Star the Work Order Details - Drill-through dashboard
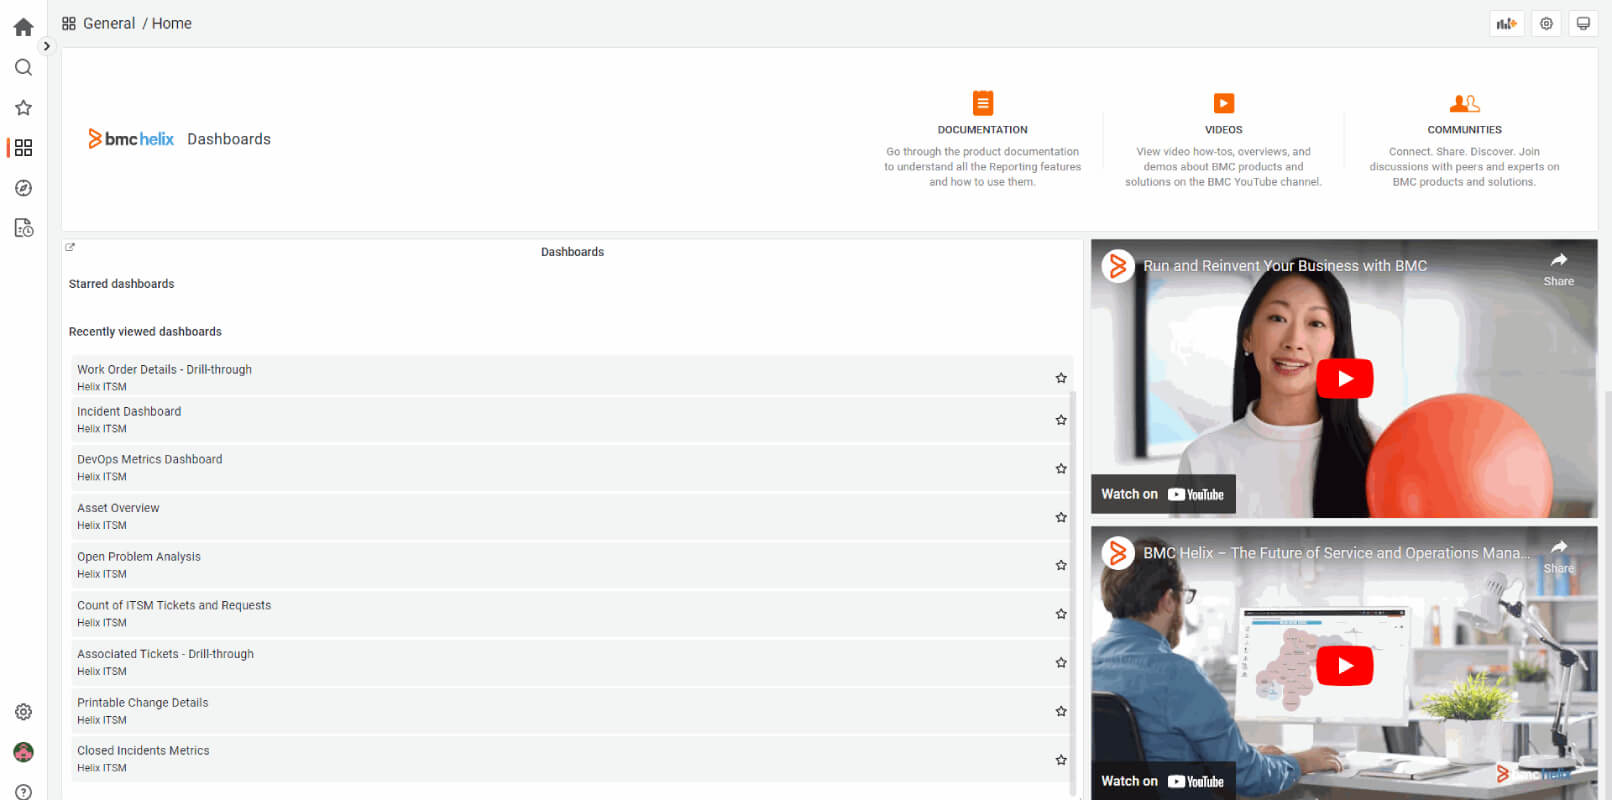Image resolution: width=1612 pixels, height=800 pixels. [x=1061, y=378]
